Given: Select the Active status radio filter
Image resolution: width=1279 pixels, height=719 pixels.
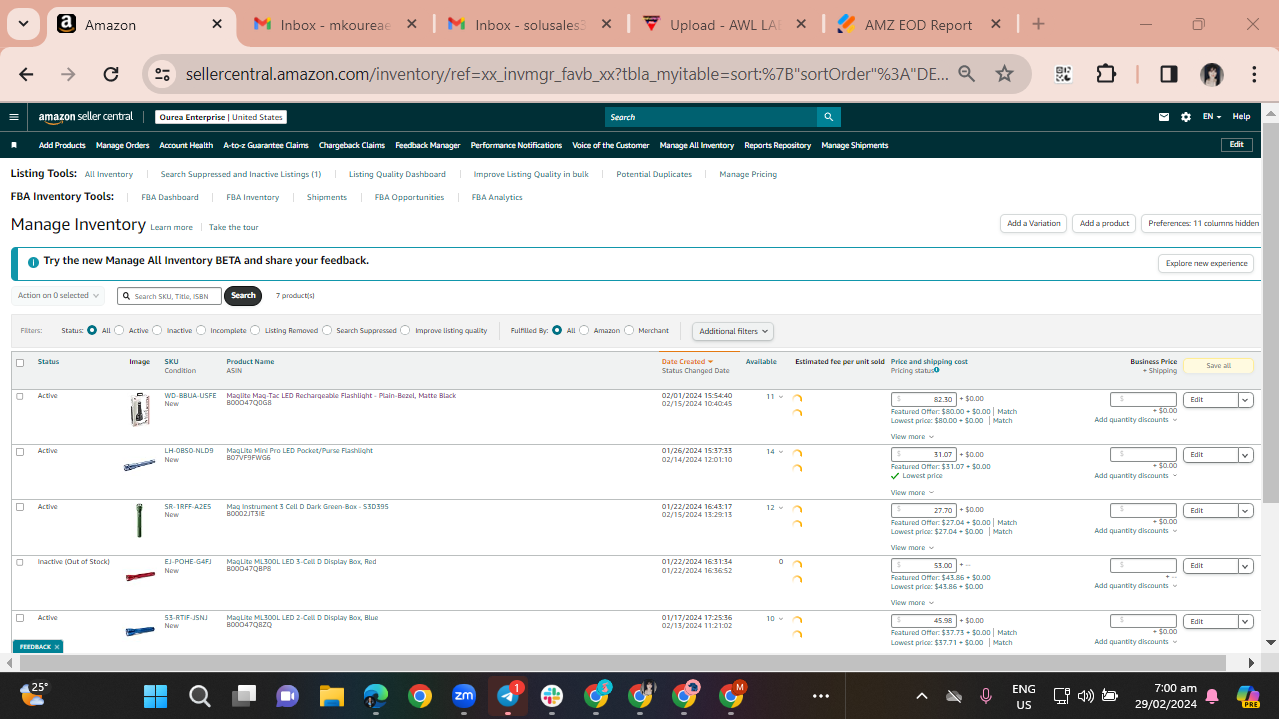Looking at the screenshot, I should tap(119, 330).
